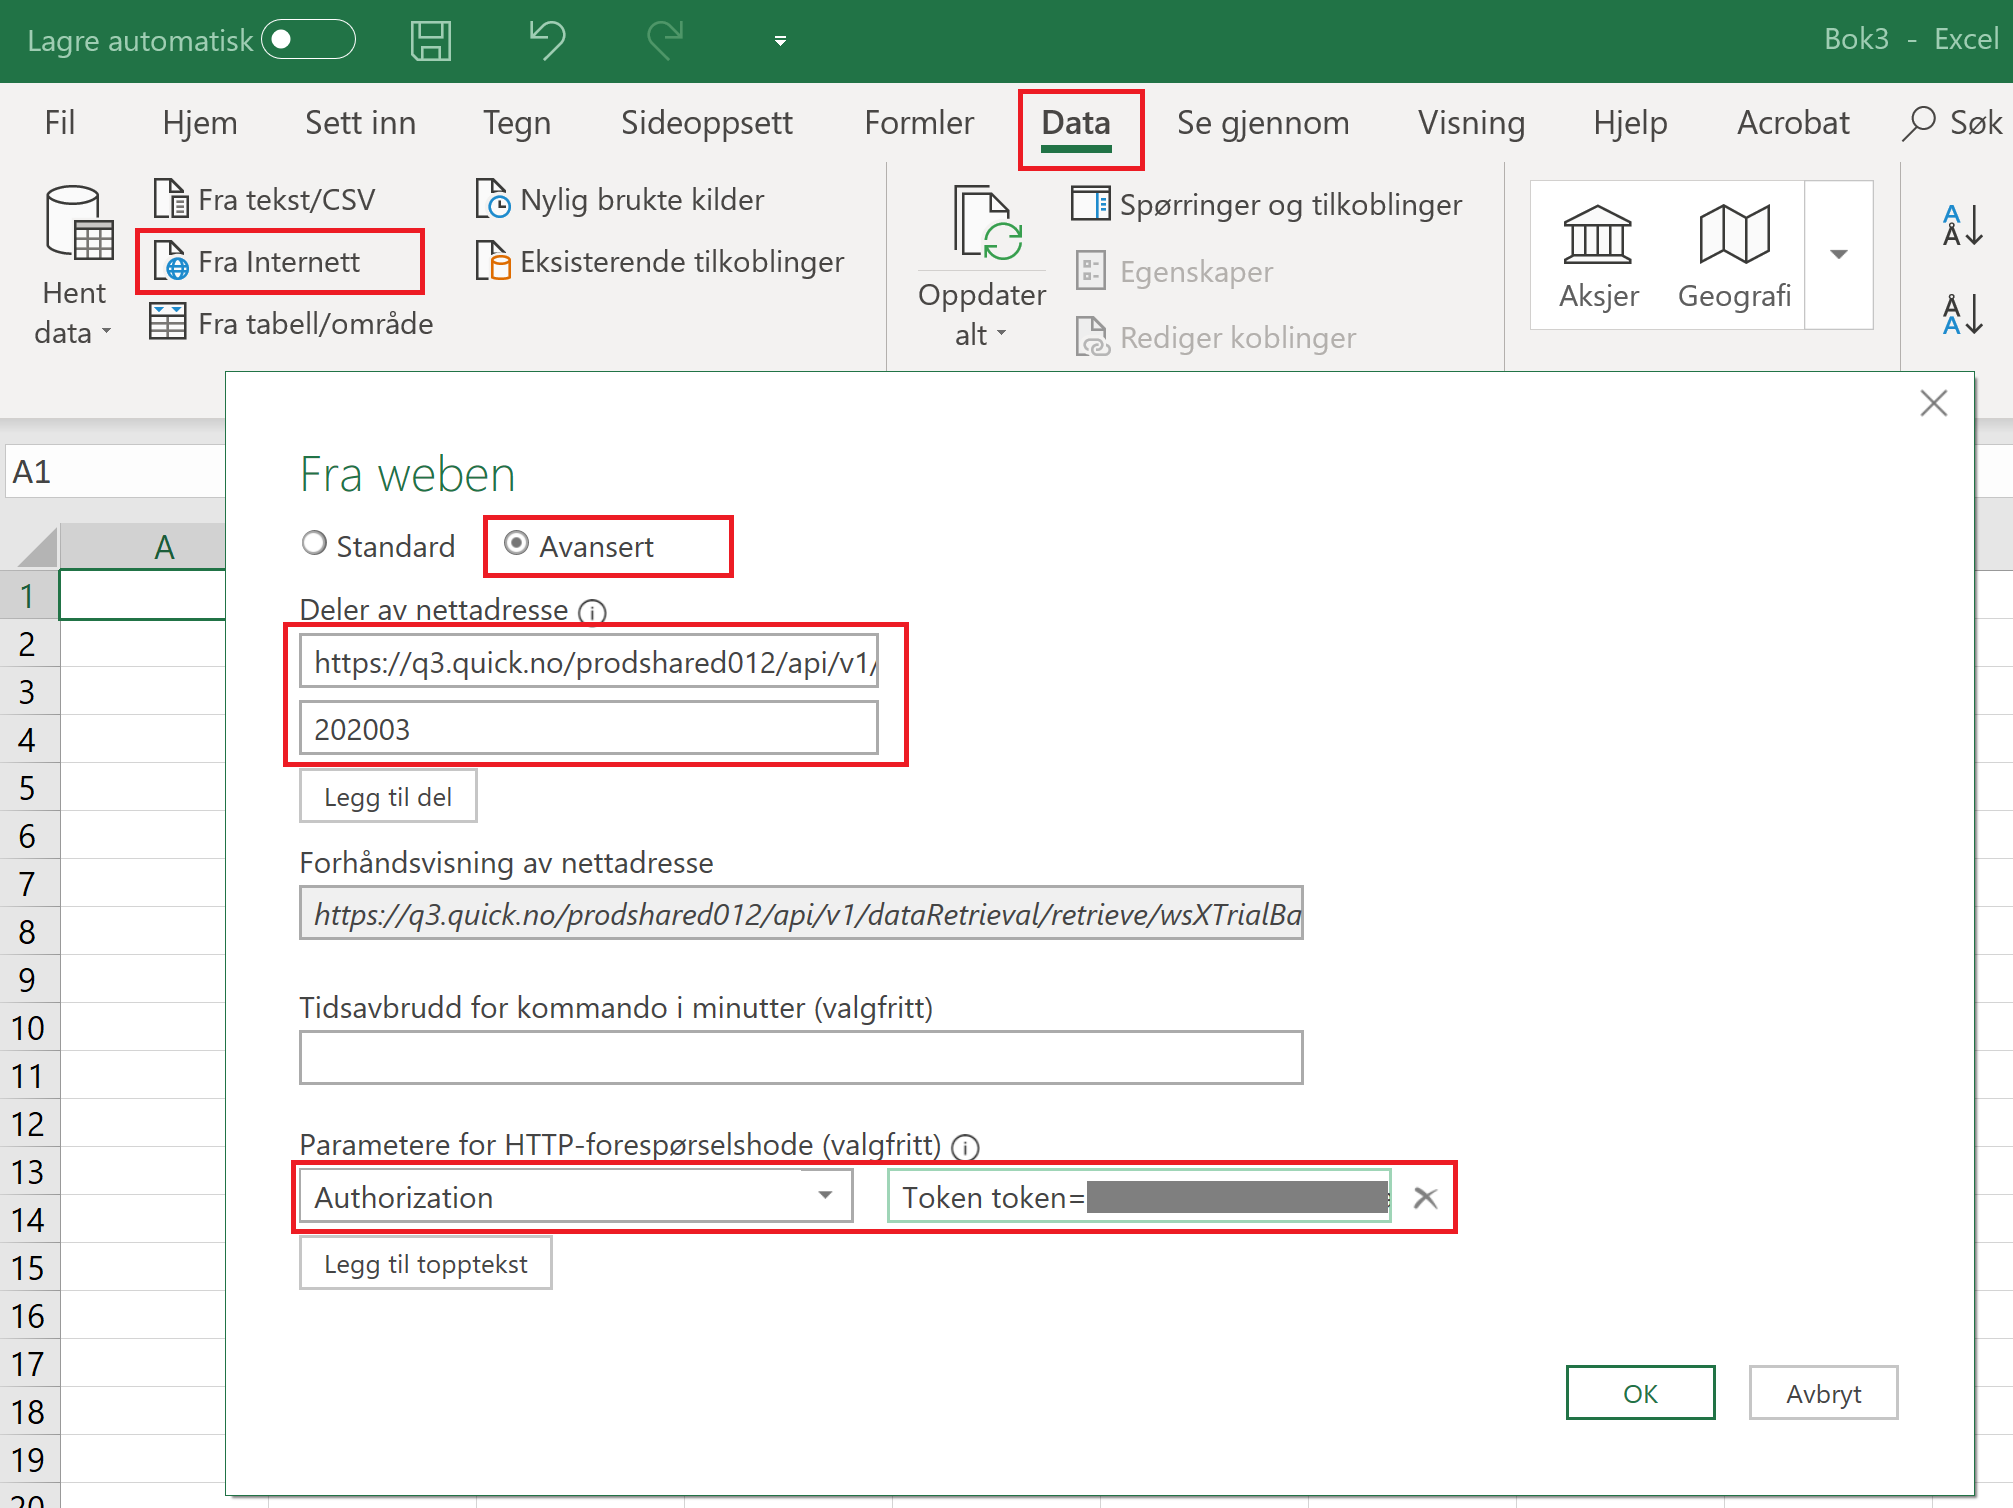Viewport: 2013px width, 1508px height.
Task: Open the Sett inn tab
Action: pyautogui.click(x=360, y=123)
